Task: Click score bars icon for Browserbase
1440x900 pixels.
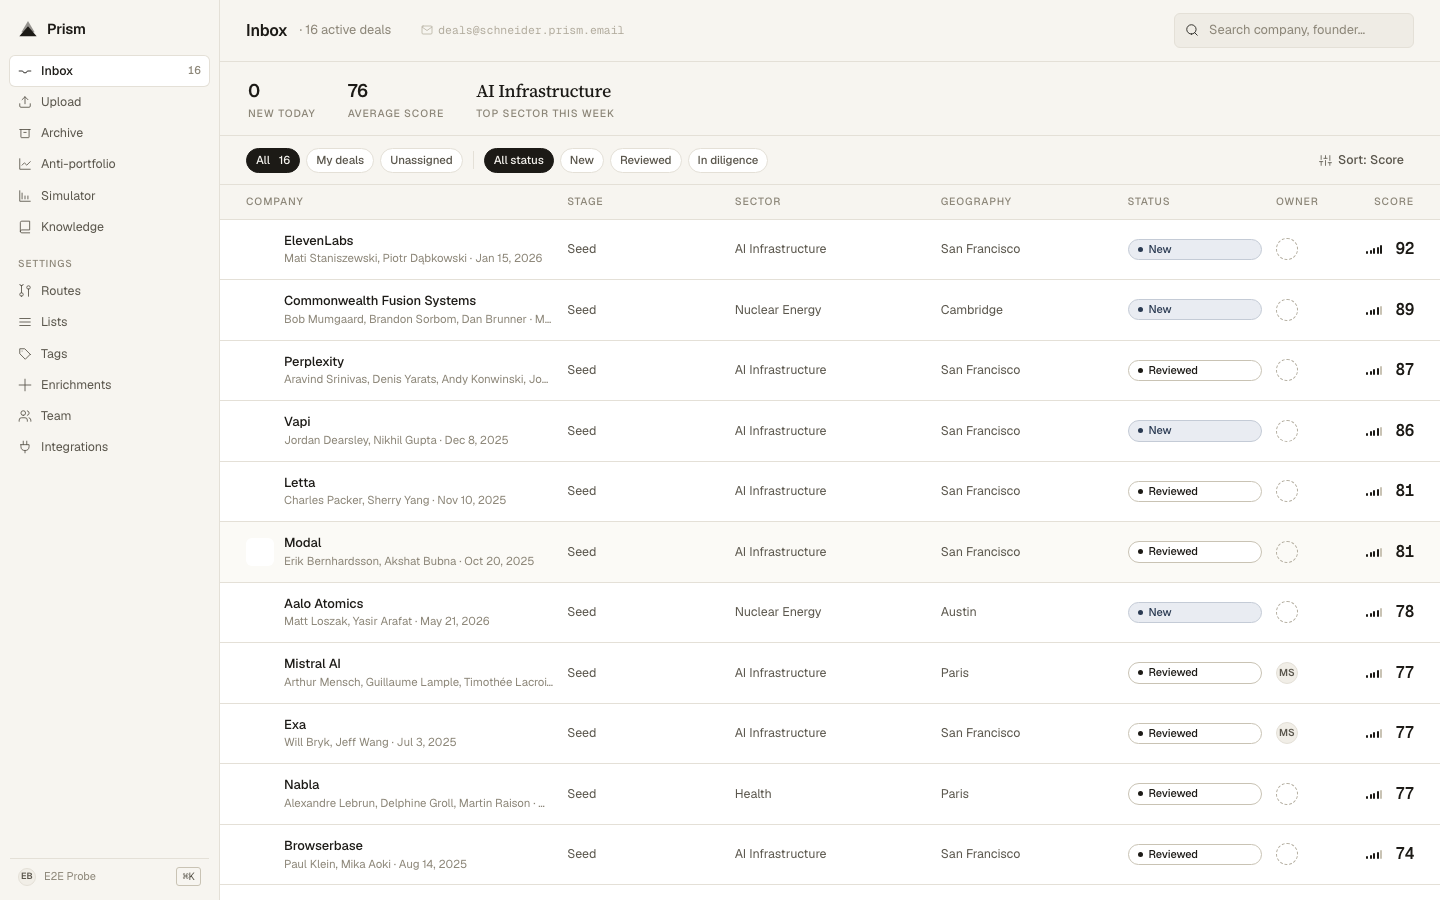Action: pos(1374,855)
